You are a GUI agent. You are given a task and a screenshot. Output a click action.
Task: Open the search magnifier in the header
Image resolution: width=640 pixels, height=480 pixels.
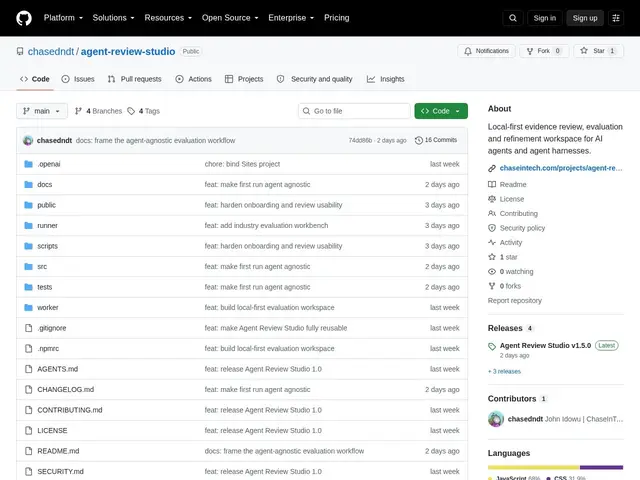[x=513, y=18]
